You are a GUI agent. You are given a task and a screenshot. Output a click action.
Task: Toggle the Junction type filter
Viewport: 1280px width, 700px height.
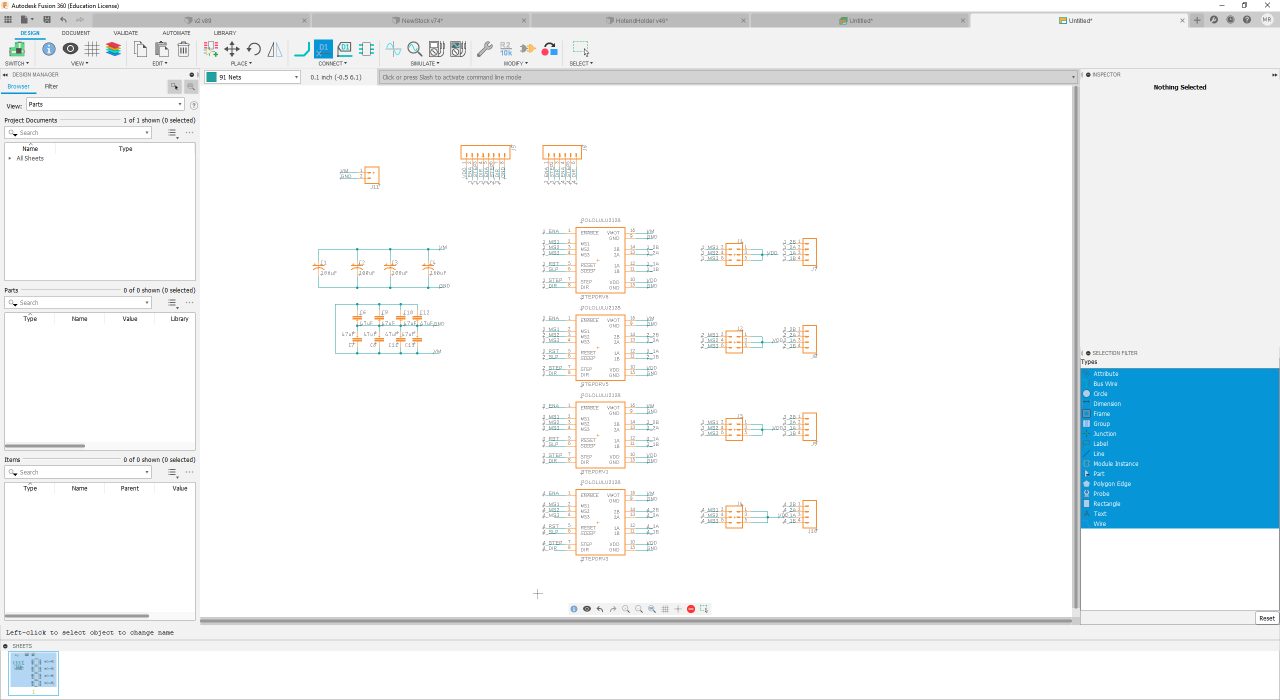click(1180, 434)
